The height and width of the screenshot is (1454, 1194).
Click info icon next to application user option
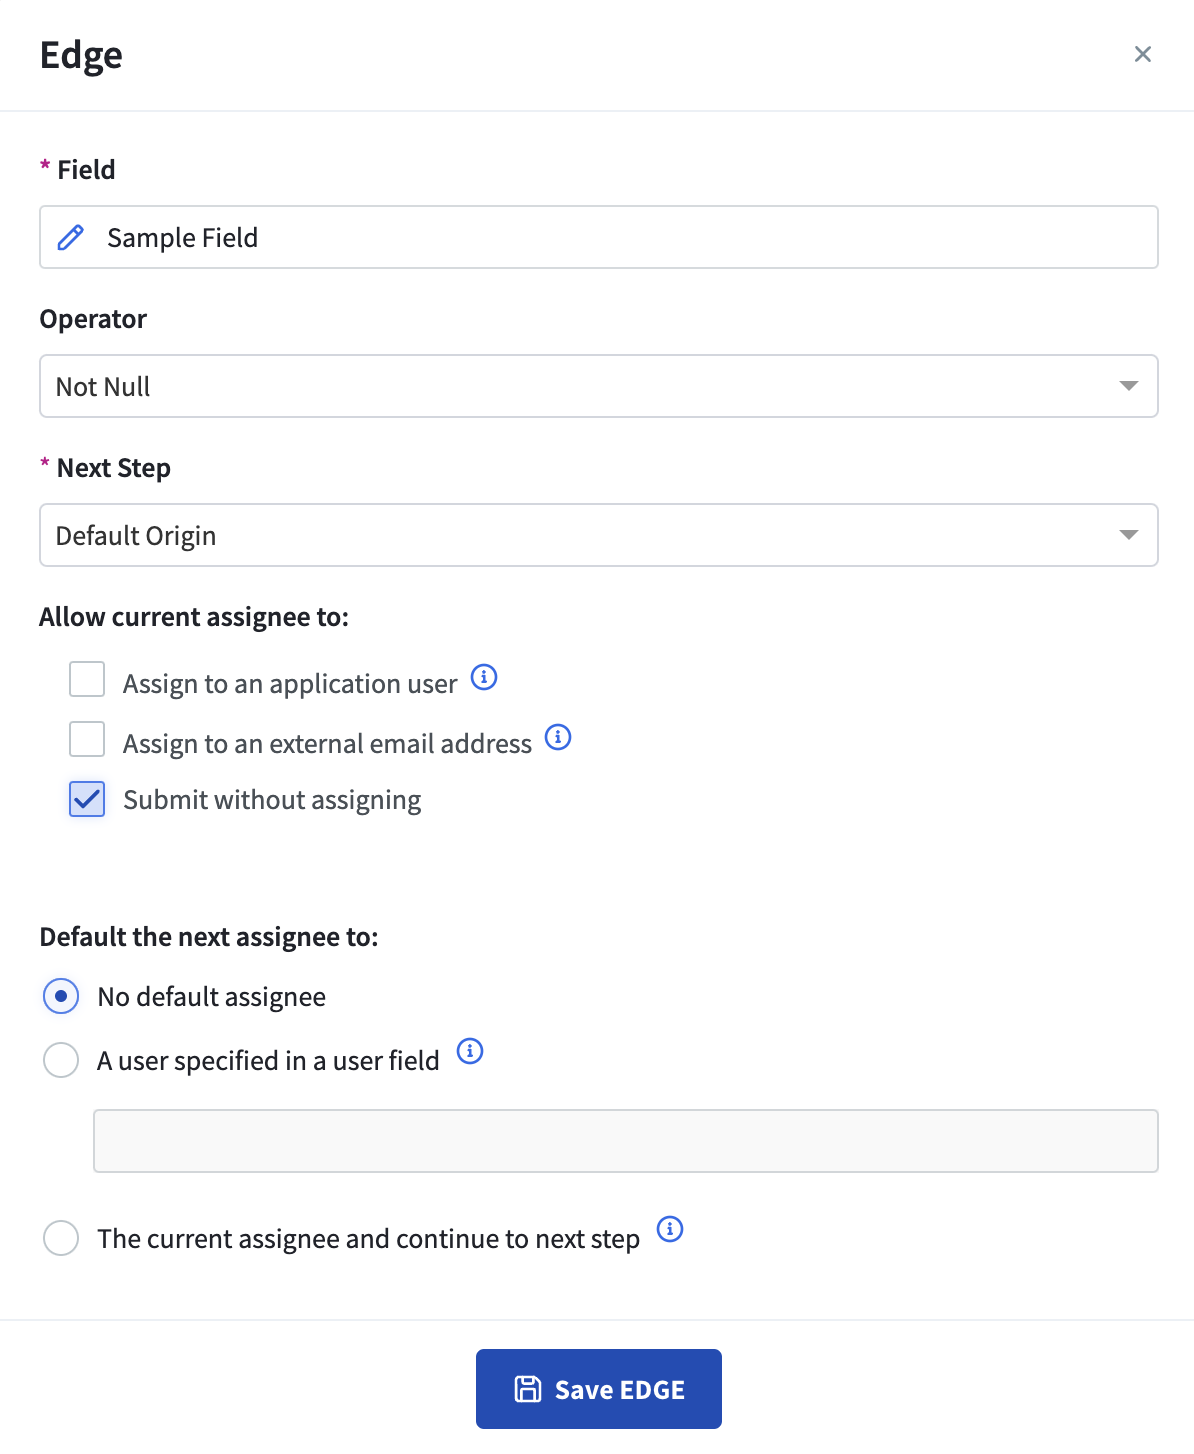(x=484, y=677)
